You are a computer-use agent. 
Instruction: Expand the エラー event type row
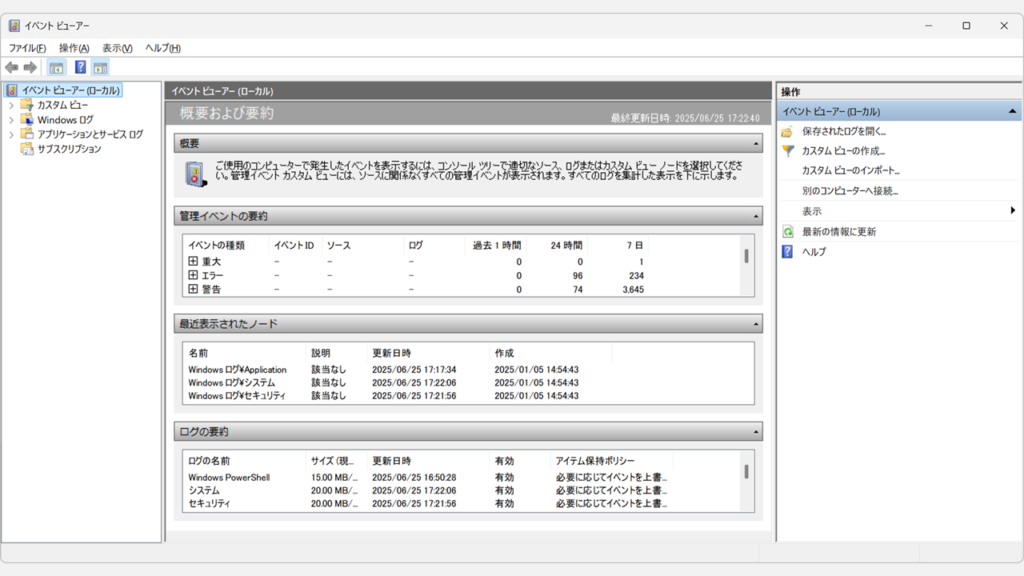point(193,275)
